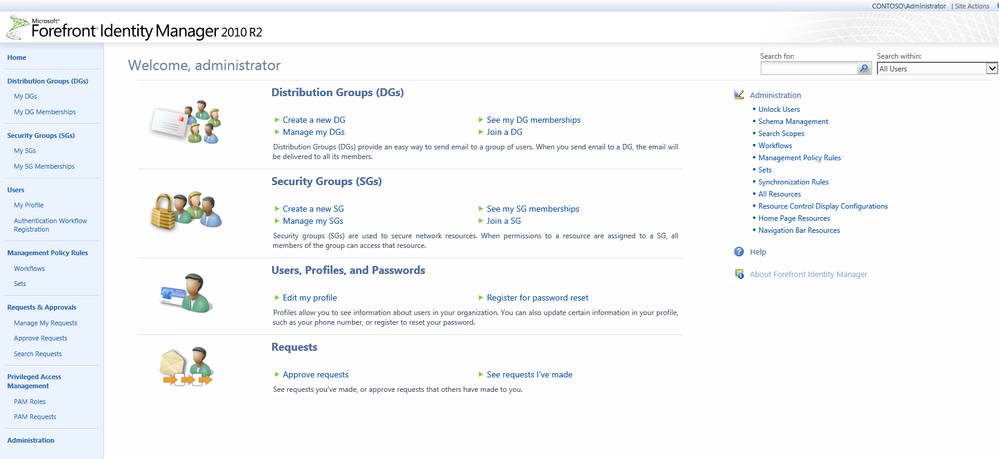Image resolution: width=999 pixels, height=459 pixels.
Task: Open the Search within dropdown
Action: click(937, 68)
